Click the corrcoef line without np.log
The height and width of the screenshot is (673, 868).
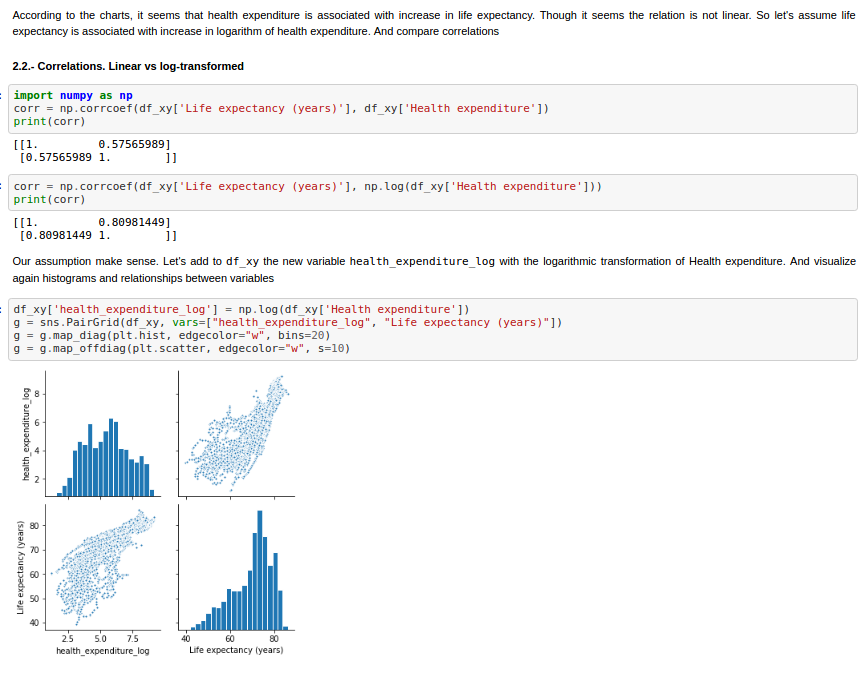tap(281, 108)
